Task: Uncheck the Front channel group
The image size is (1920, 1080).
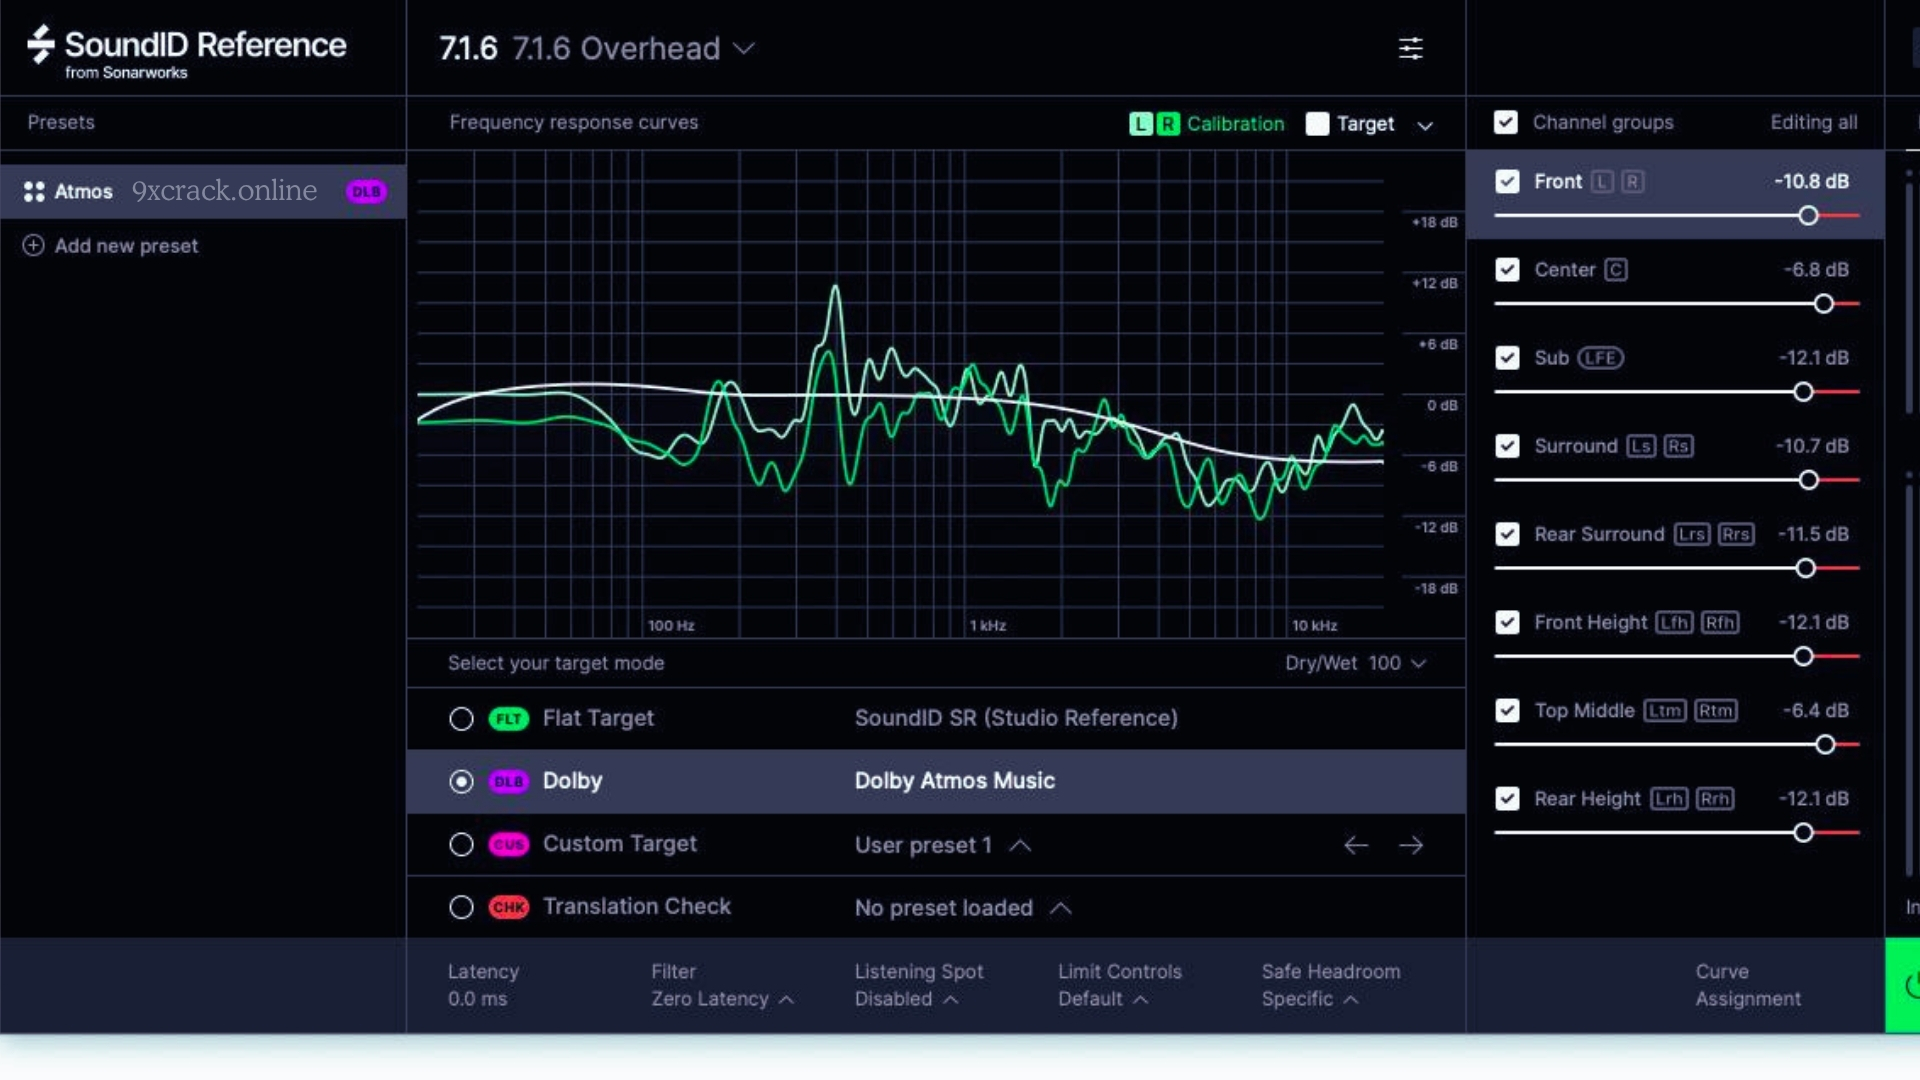Action: (x=1507, y=181)
